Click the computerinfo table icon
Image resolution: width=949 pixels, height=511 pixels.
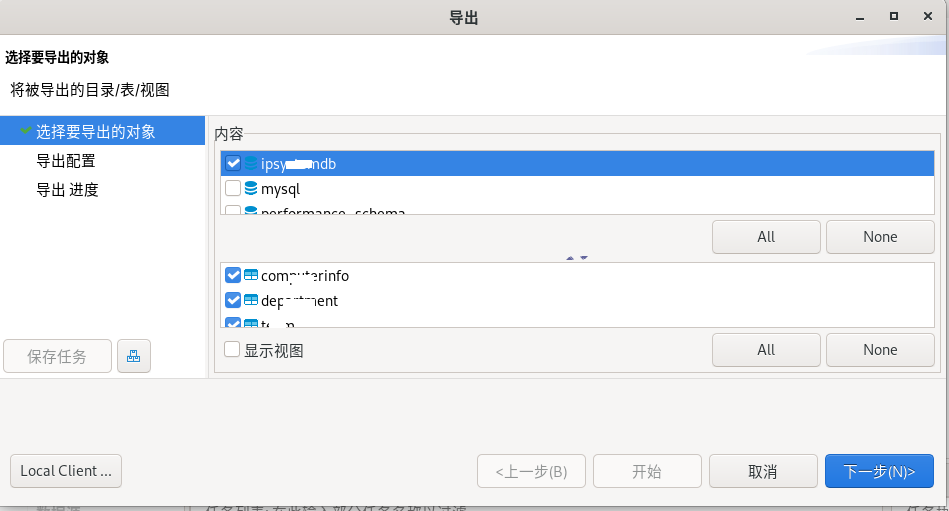click(x=251, y=275)
